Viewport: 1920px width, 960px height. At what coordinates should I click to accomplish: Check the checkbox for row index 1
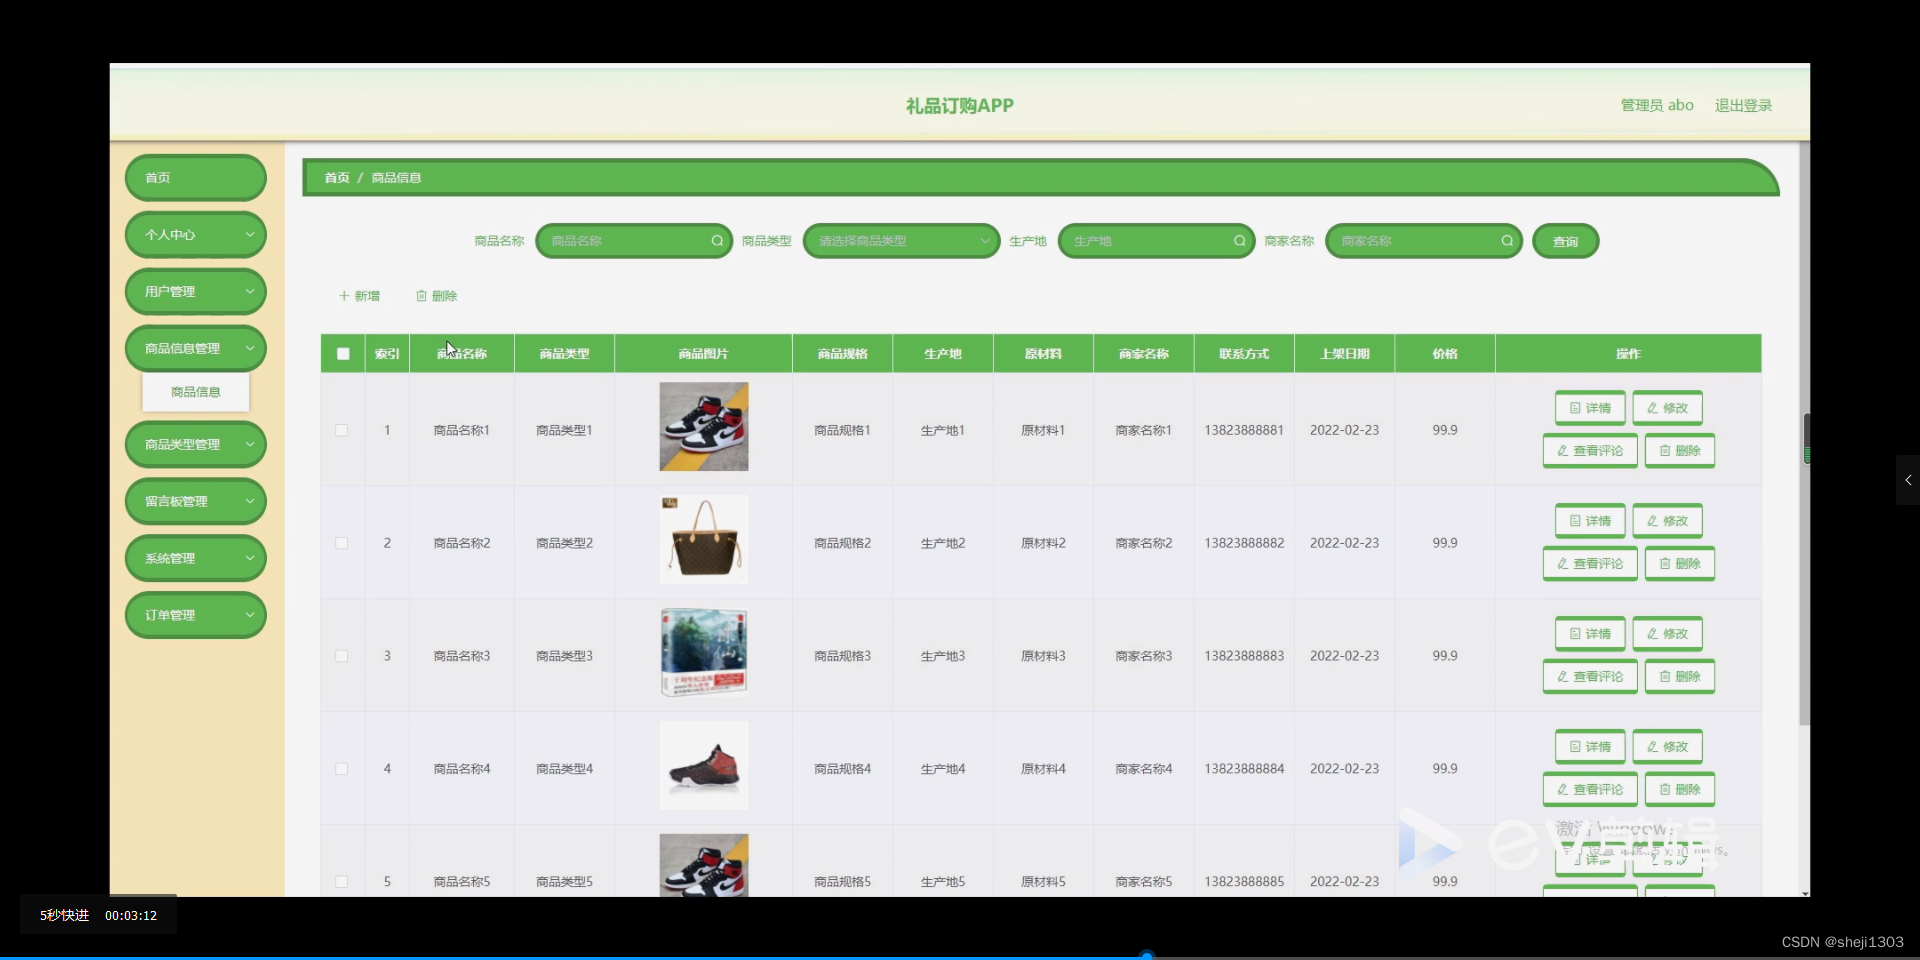341,430
